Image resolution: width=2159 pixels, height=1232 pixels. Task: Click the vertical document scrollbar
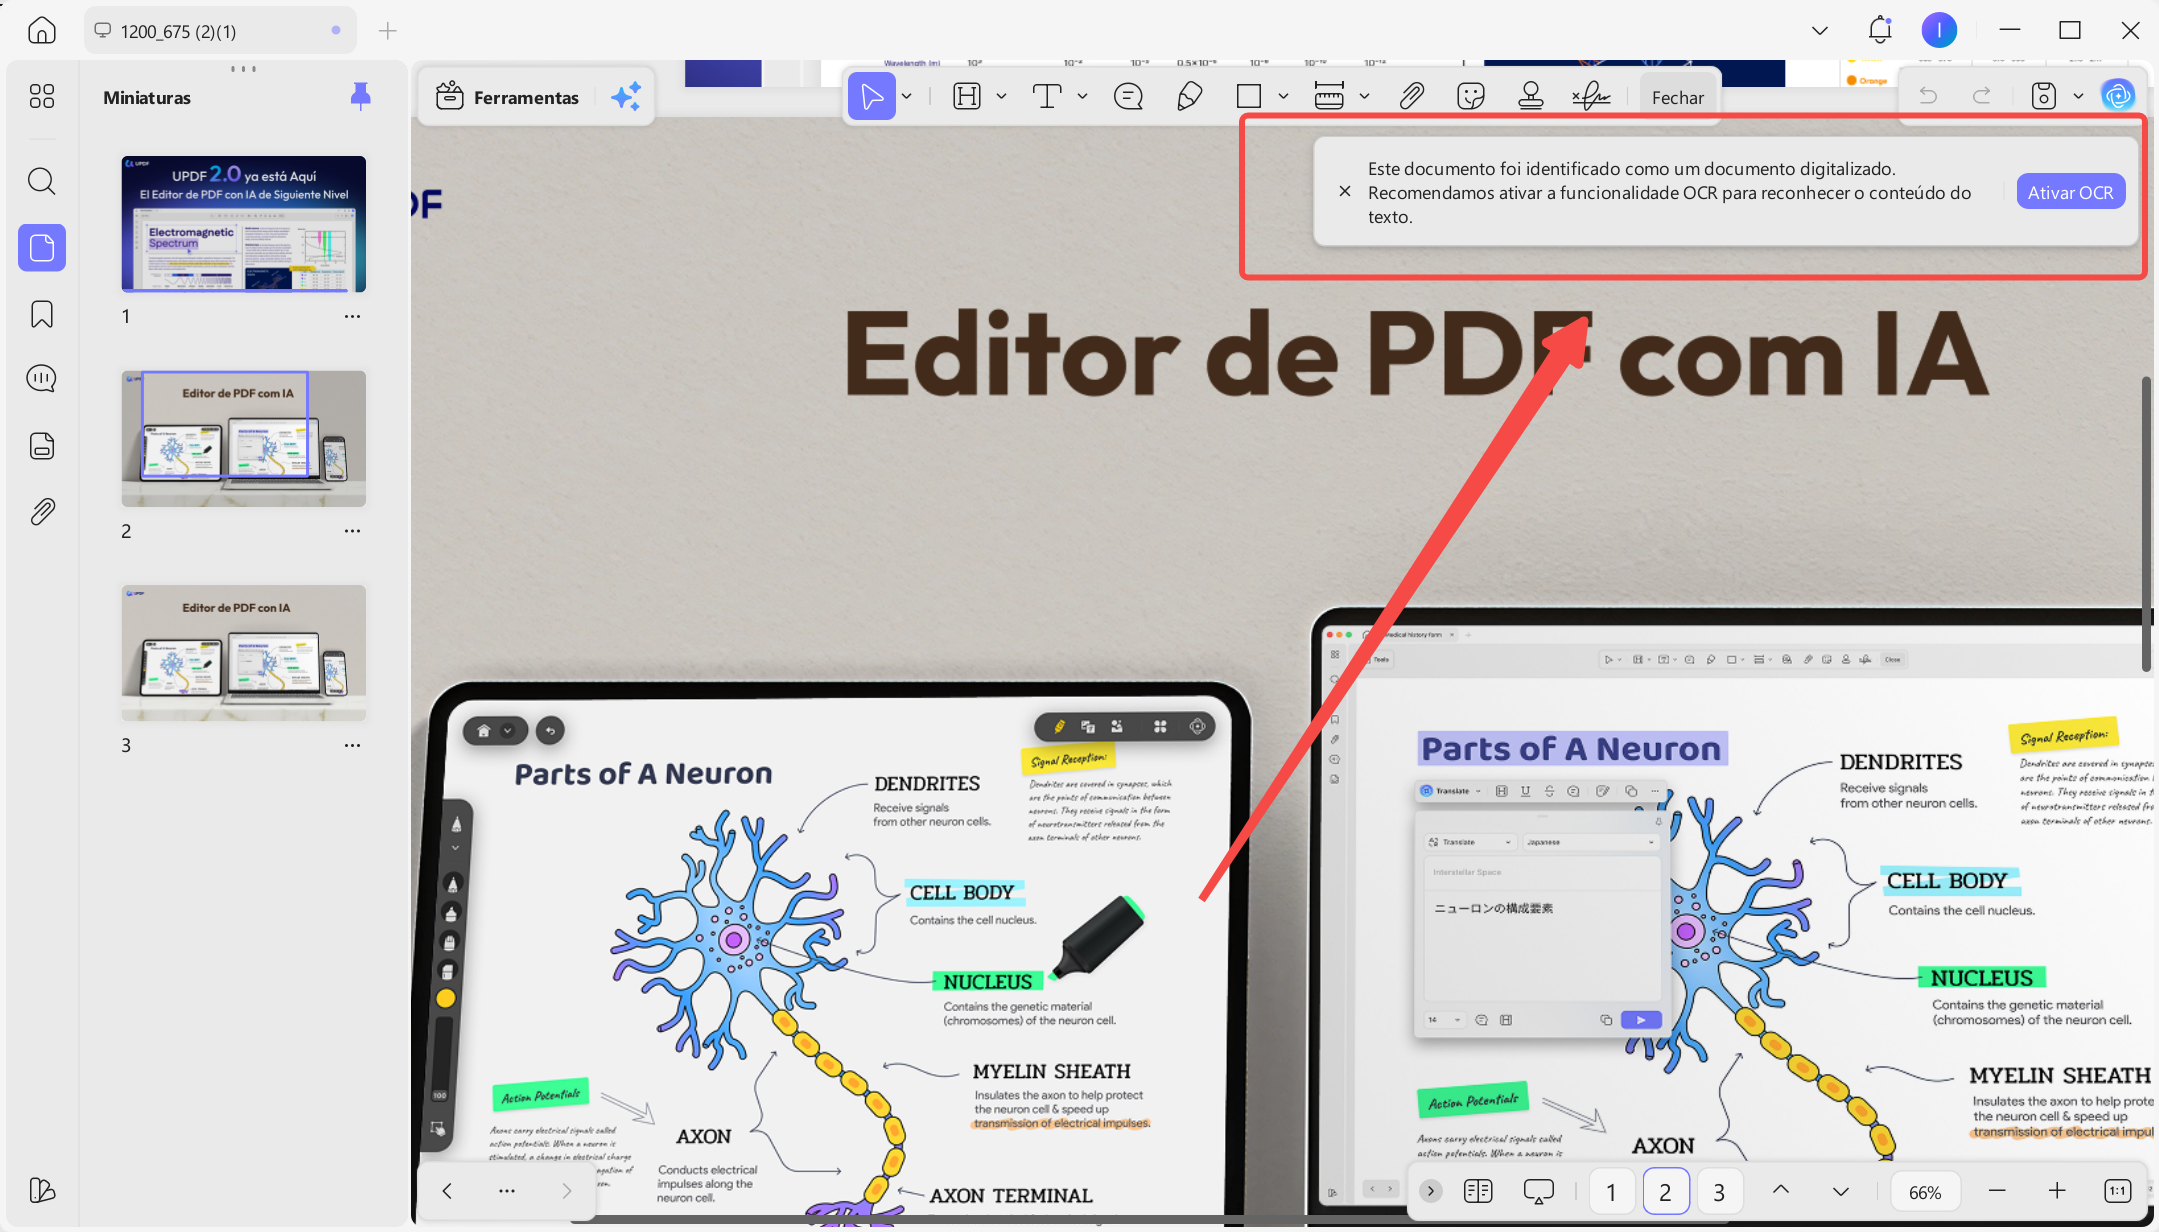(x=2146, y=523)
